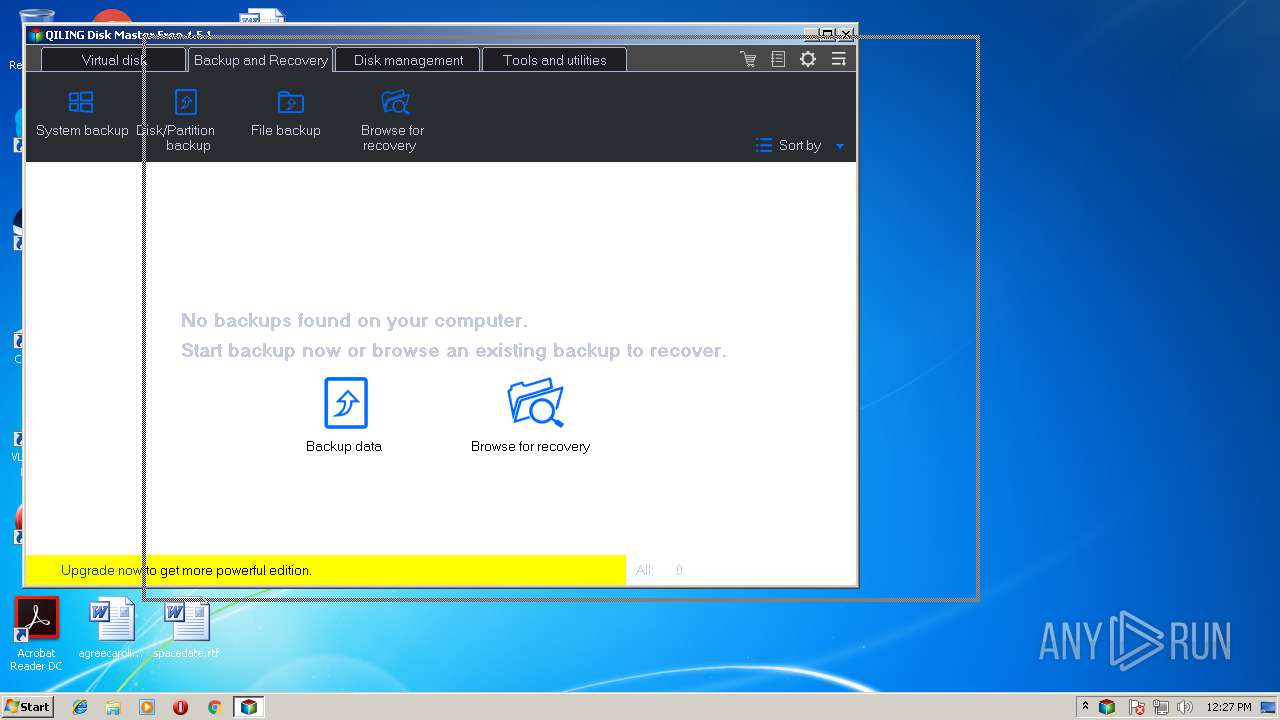Open the shopping cart purchase icon

coord(748,59)
